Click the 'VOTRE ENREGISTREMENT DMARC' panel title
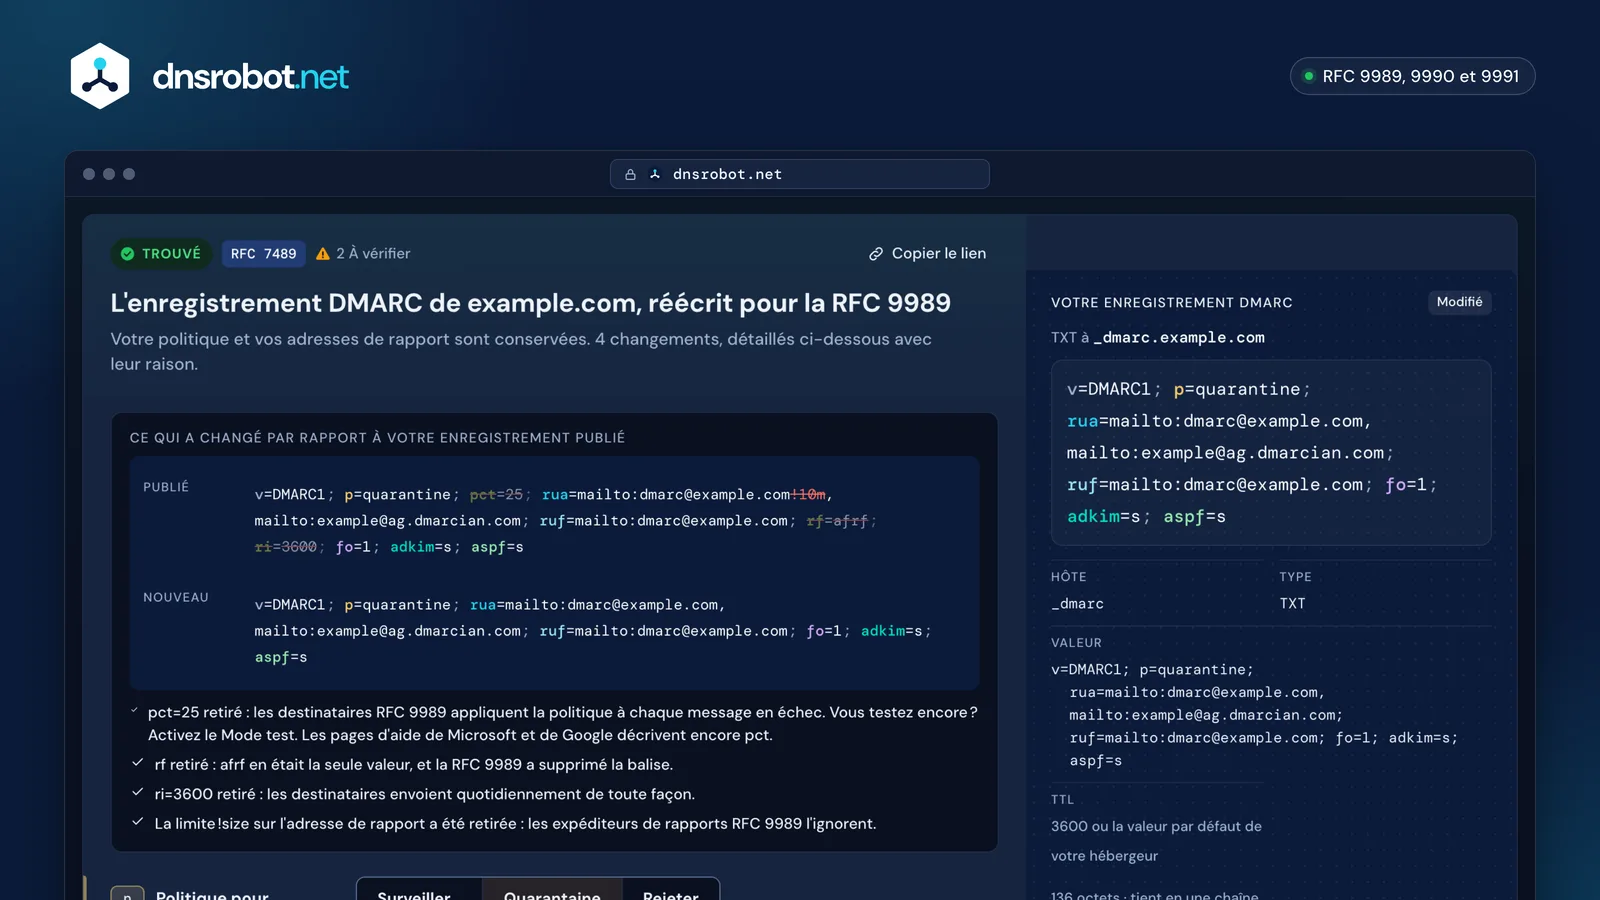Screen dimensions: 1600x900 tap(1171, 302)
